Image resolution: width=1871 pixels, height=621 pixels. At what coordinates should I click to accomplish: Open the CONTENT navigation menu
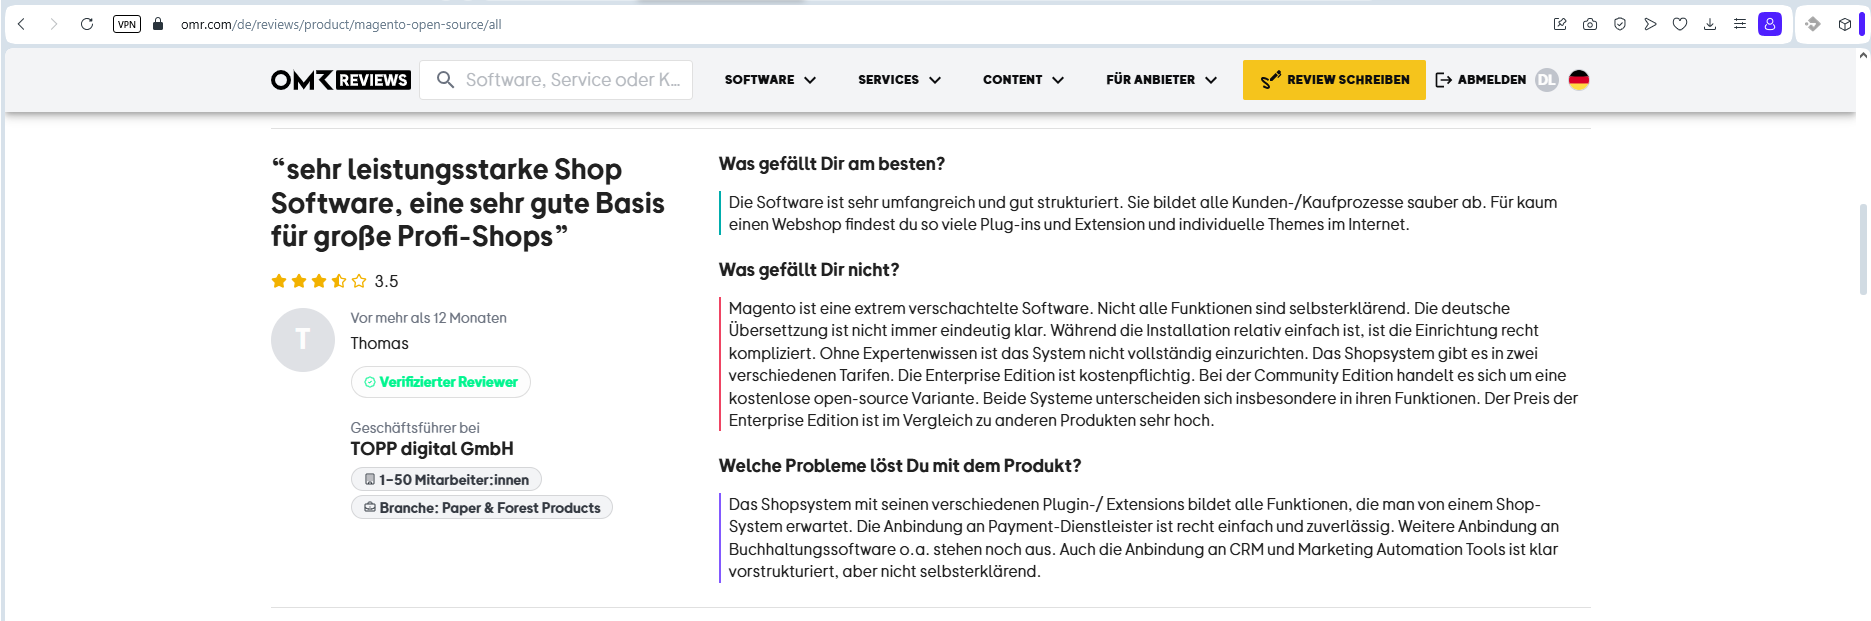(x=1023, y=80)
